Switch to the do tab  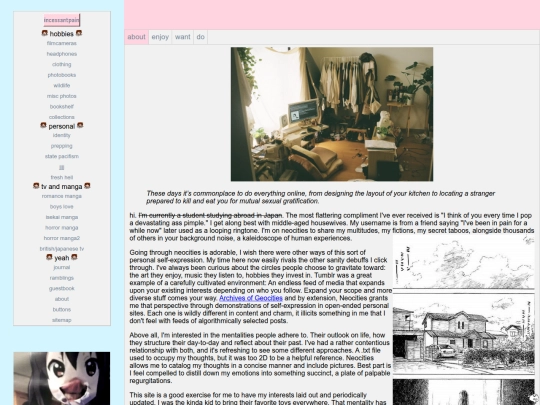(x=200, y=37)
